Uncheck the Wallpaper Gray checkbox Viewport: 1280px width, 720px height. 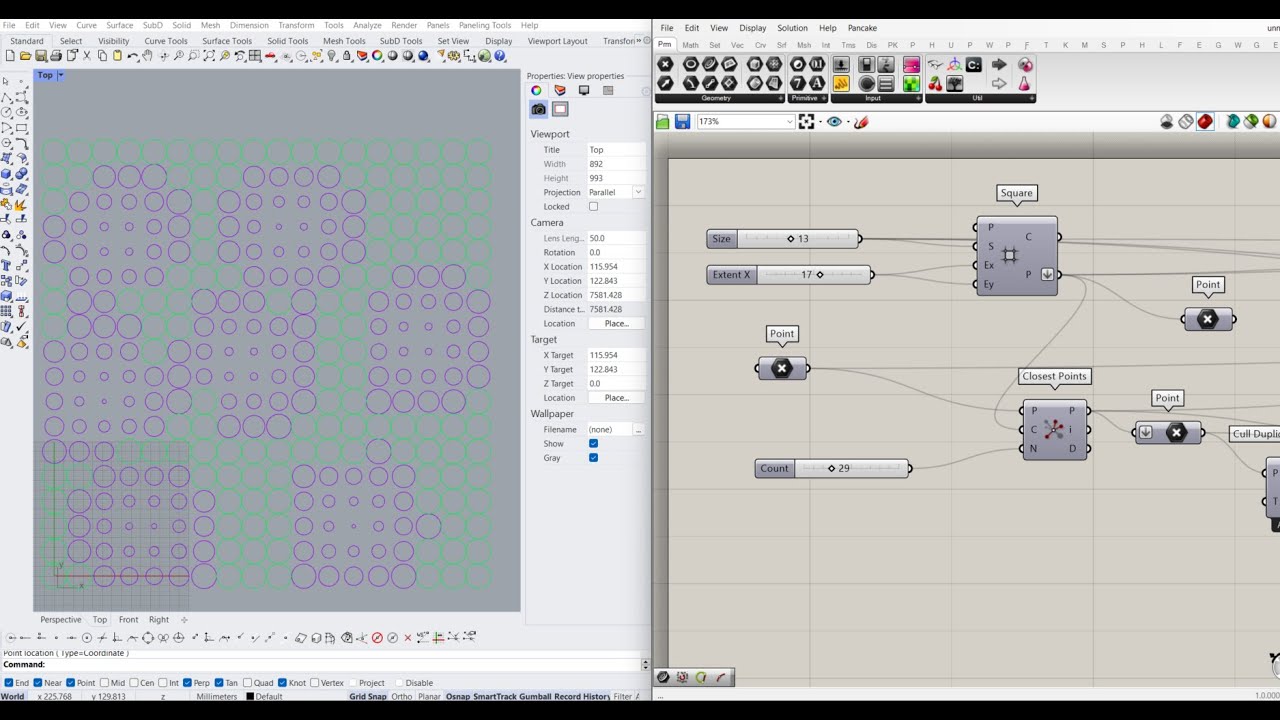593,458
